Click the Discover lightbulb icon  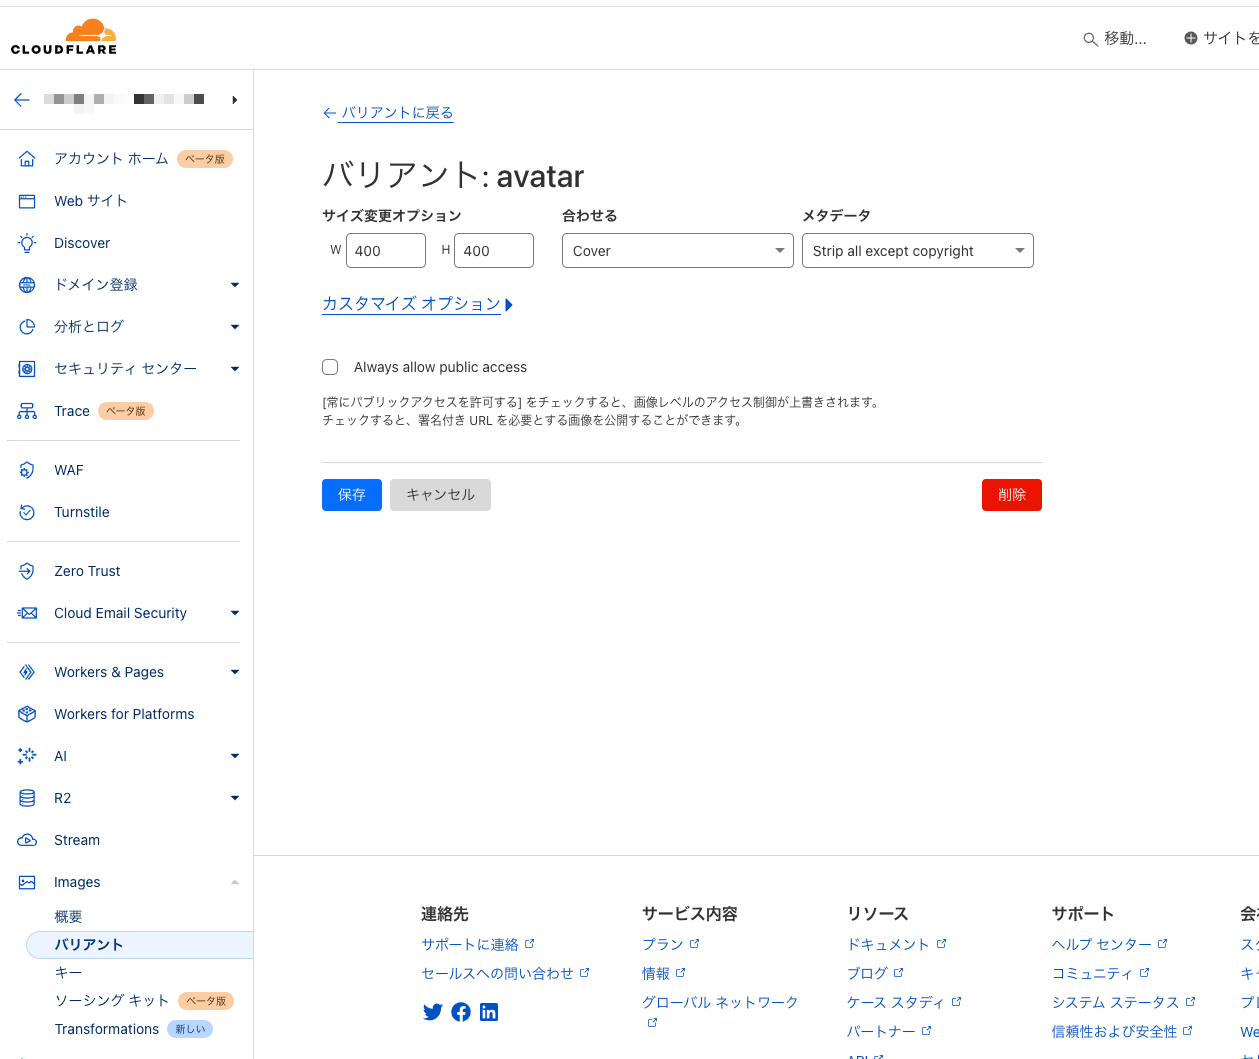coord(27,243)
